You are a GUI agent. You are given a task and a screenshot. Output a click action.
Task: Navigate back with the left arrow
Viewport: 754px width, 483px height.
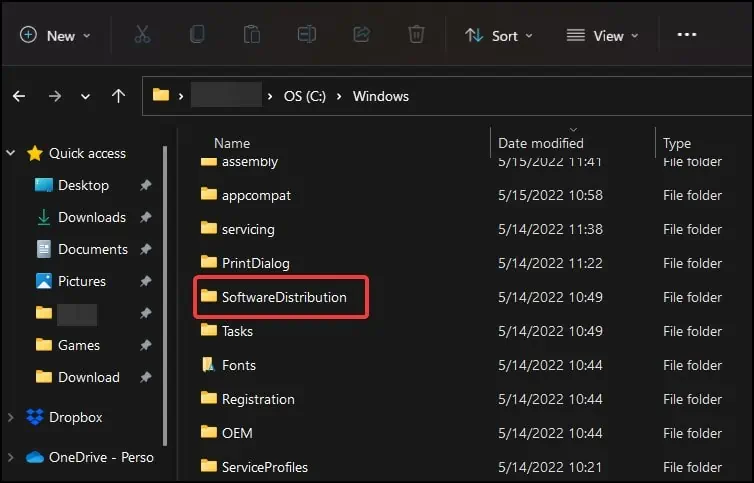tap(19, 96)
